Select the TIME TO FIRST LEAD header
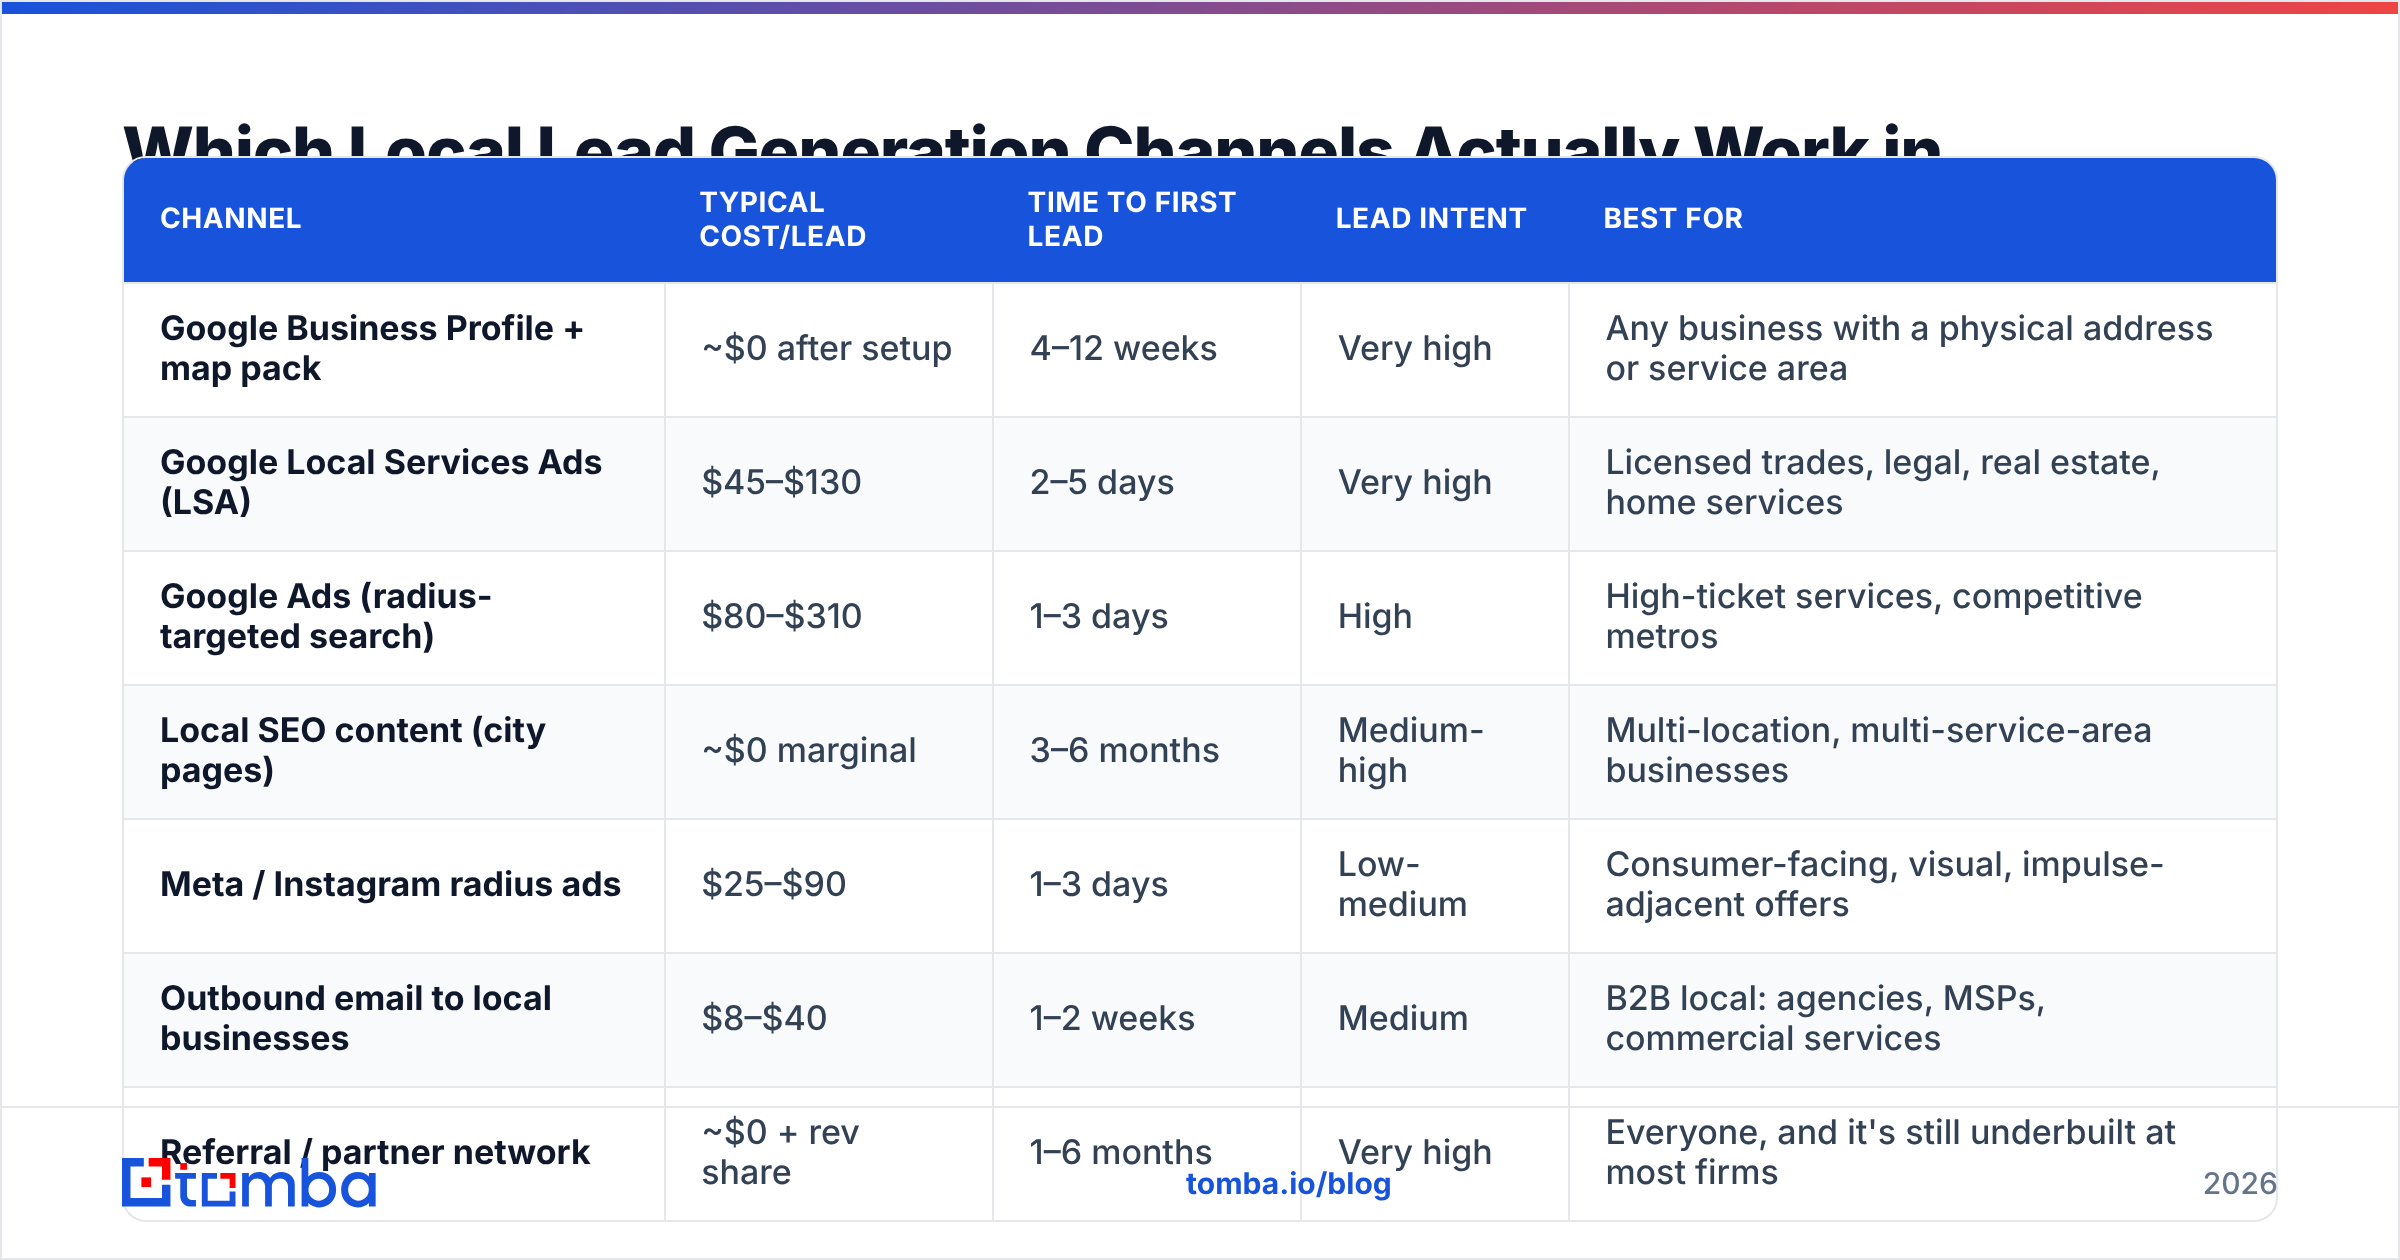Image resolution: width=2400 pixels, height=1260 pixels. [x=1132, y=219]
